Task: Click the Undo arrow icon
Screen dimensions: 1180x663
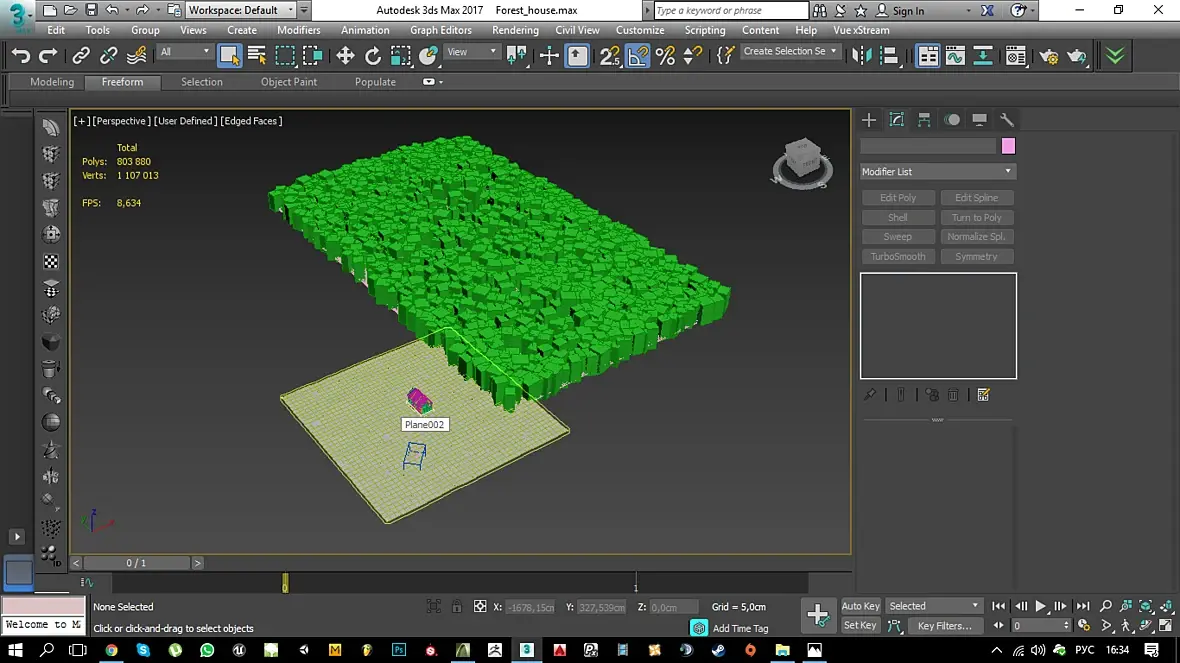Action: click(21, 56)
